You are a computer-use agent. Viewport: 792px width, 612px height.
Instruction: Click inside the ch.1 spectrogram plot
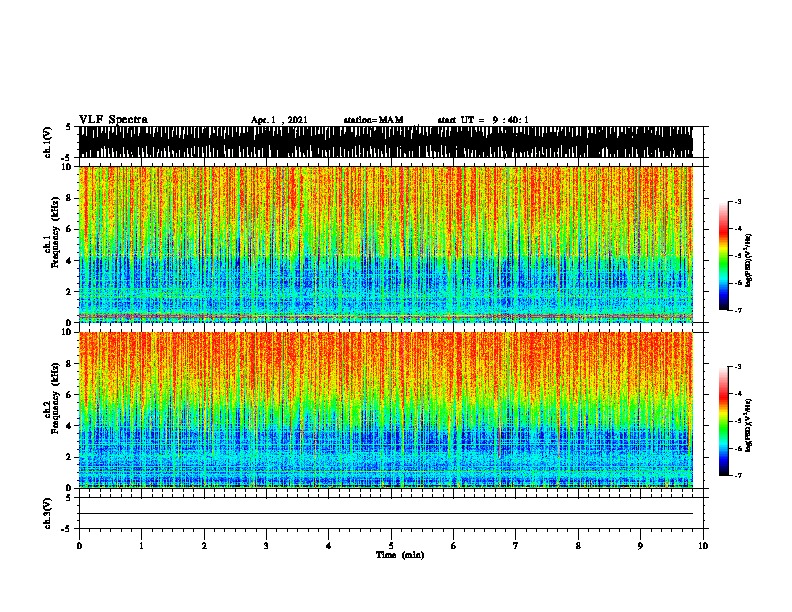385,244
